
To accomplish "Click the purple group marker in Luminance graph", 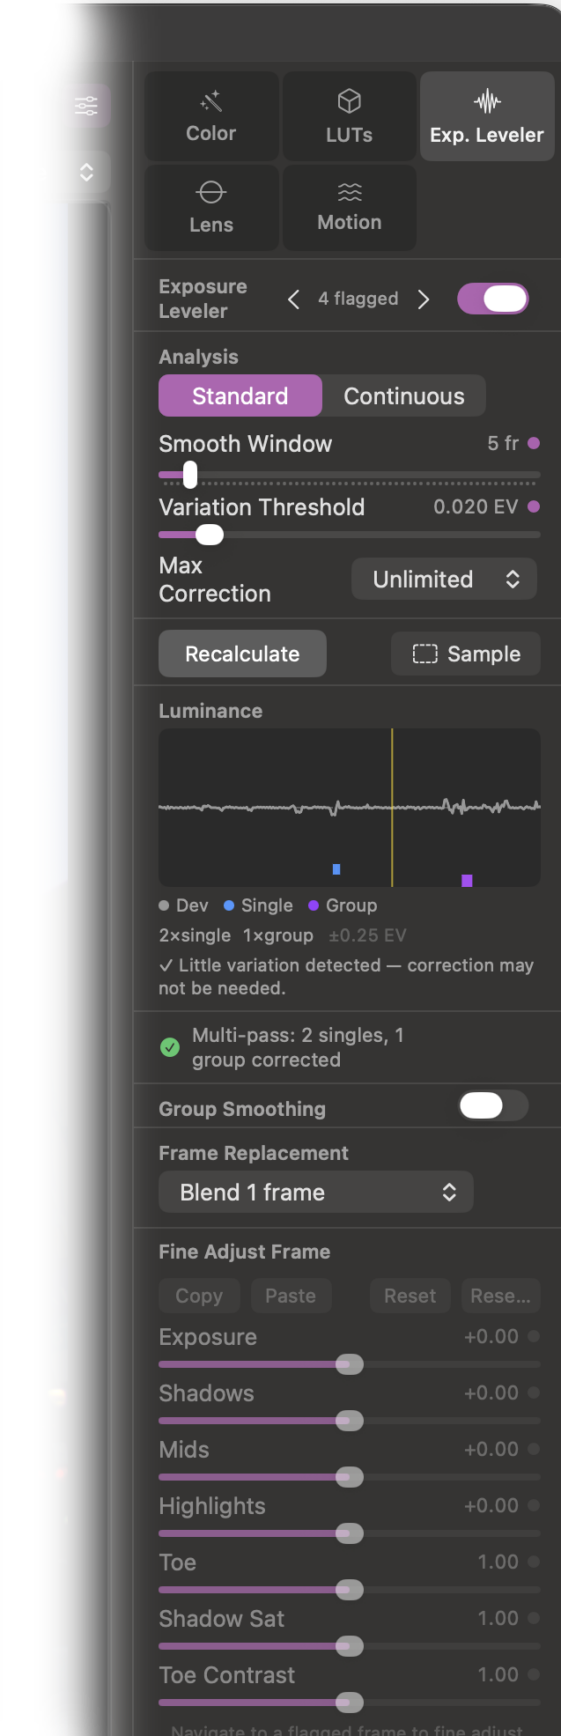I will pyautogui.click(x=467, y=880).
